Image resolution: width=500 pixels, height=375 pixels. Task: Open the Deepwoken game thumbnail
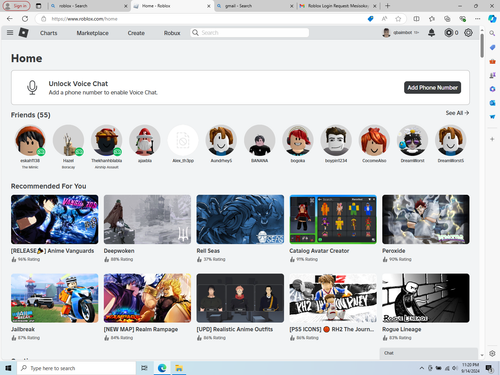coord(147,219)
